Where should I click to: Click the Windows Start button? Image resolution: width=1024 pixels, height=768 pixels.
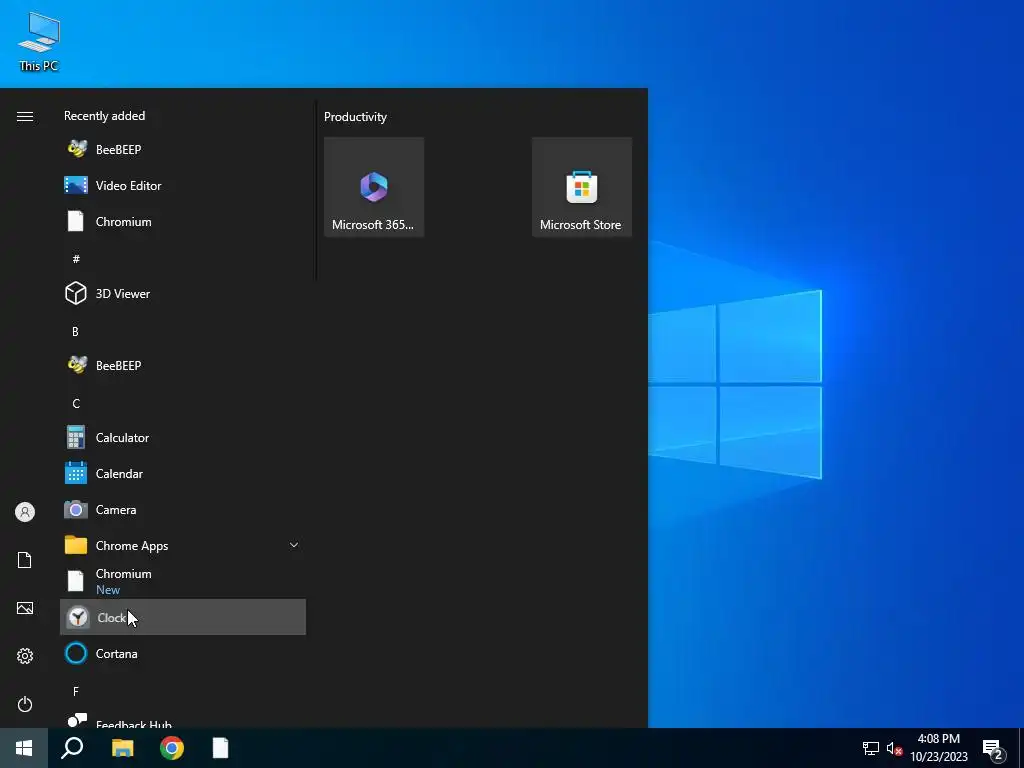[24, 748]
